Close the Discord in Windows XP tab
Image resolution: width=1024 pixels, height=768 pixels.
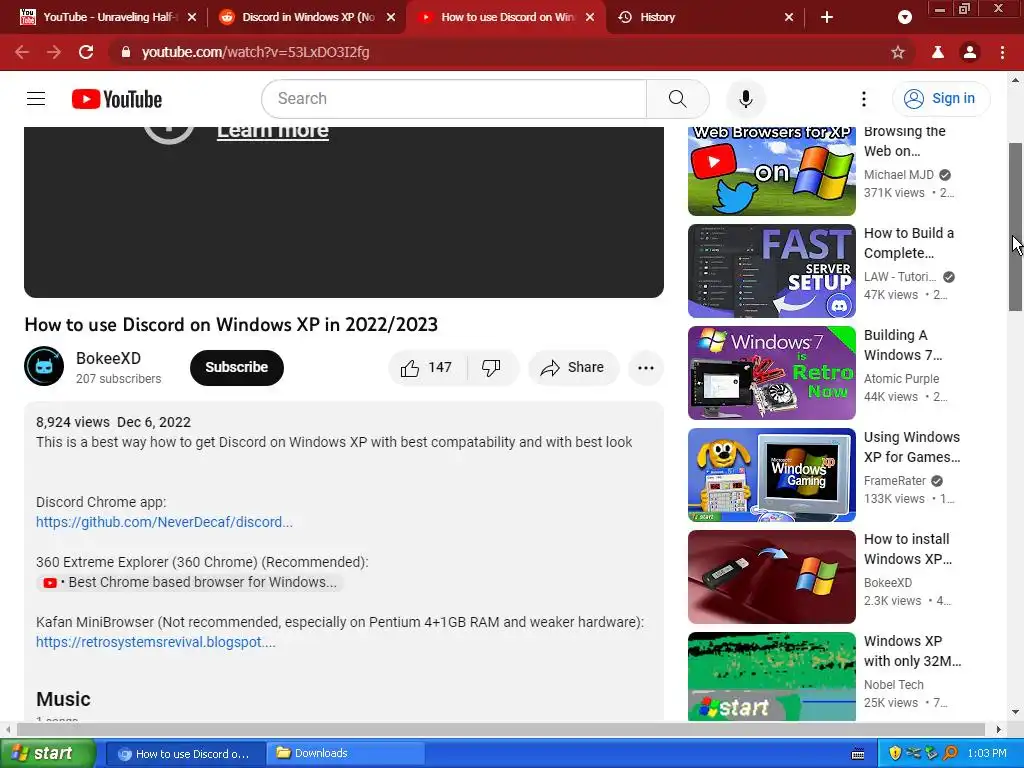point(391,17)
